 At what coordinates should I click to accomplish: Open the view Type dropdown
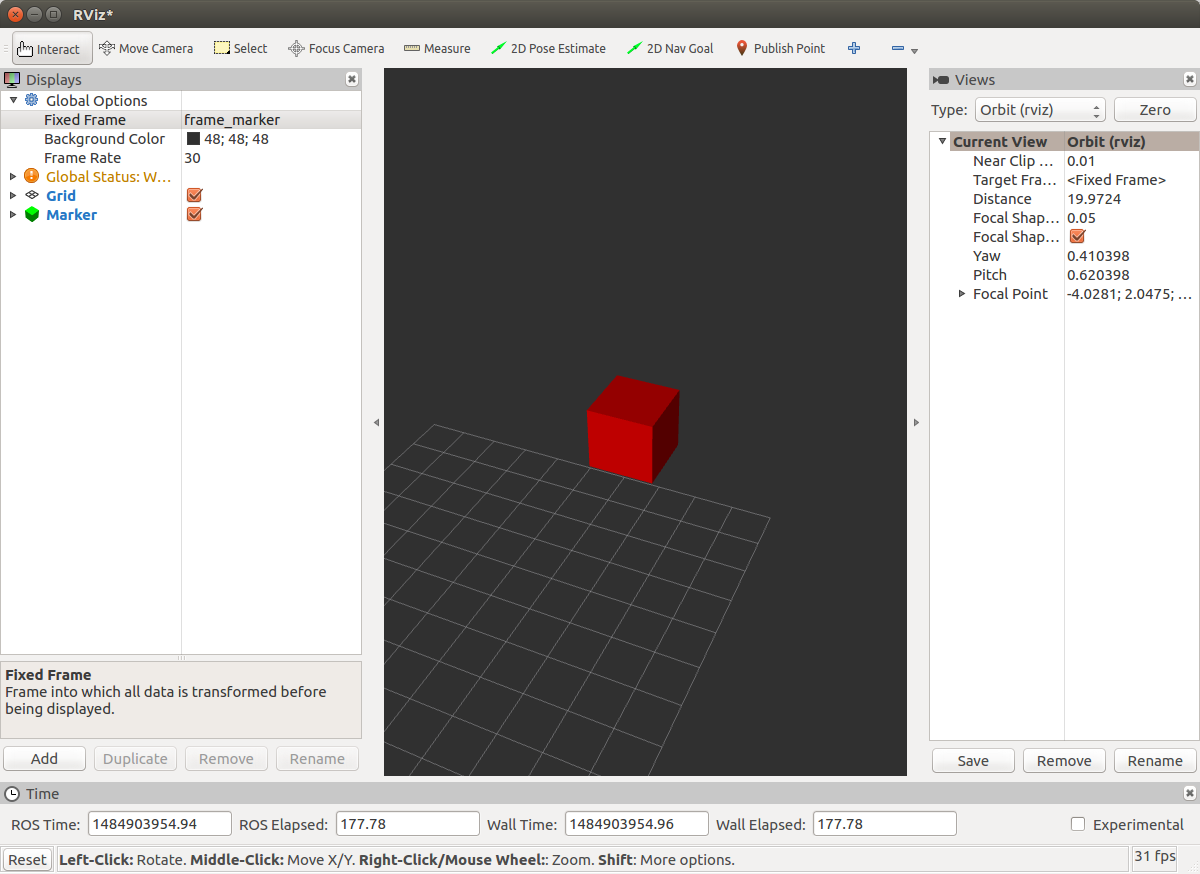(x=1040, y=110)
